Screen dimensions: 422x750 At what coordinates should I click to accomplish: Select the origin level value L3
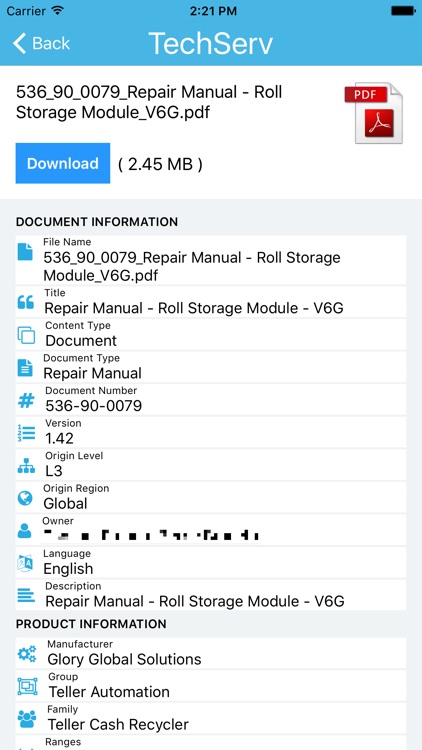[54, 471]
